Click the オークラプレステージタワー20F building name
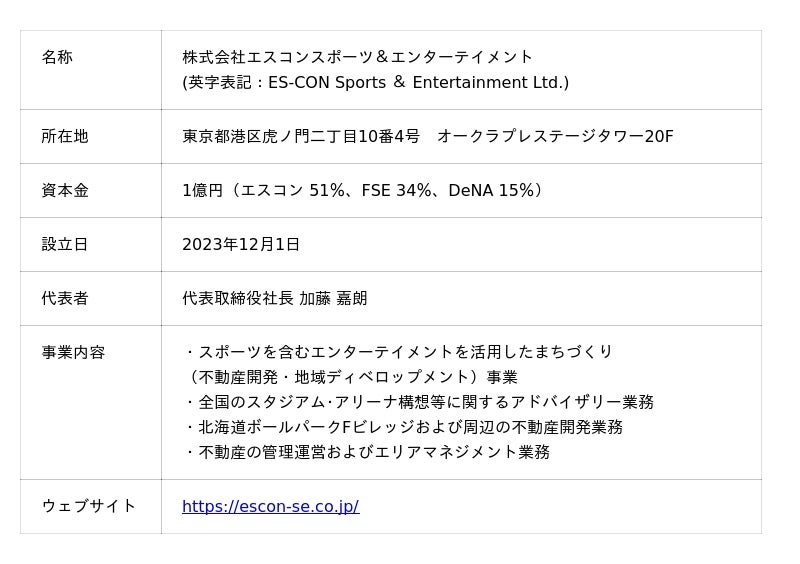 point(555,136)
